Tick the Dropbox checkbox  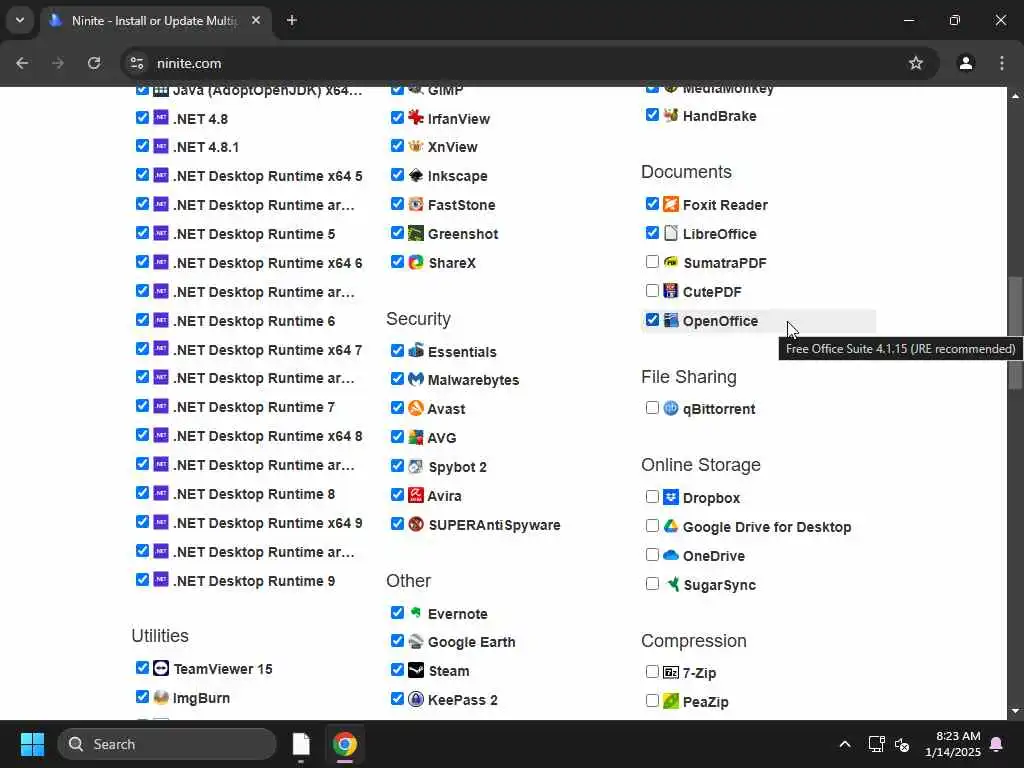point(652,497)
